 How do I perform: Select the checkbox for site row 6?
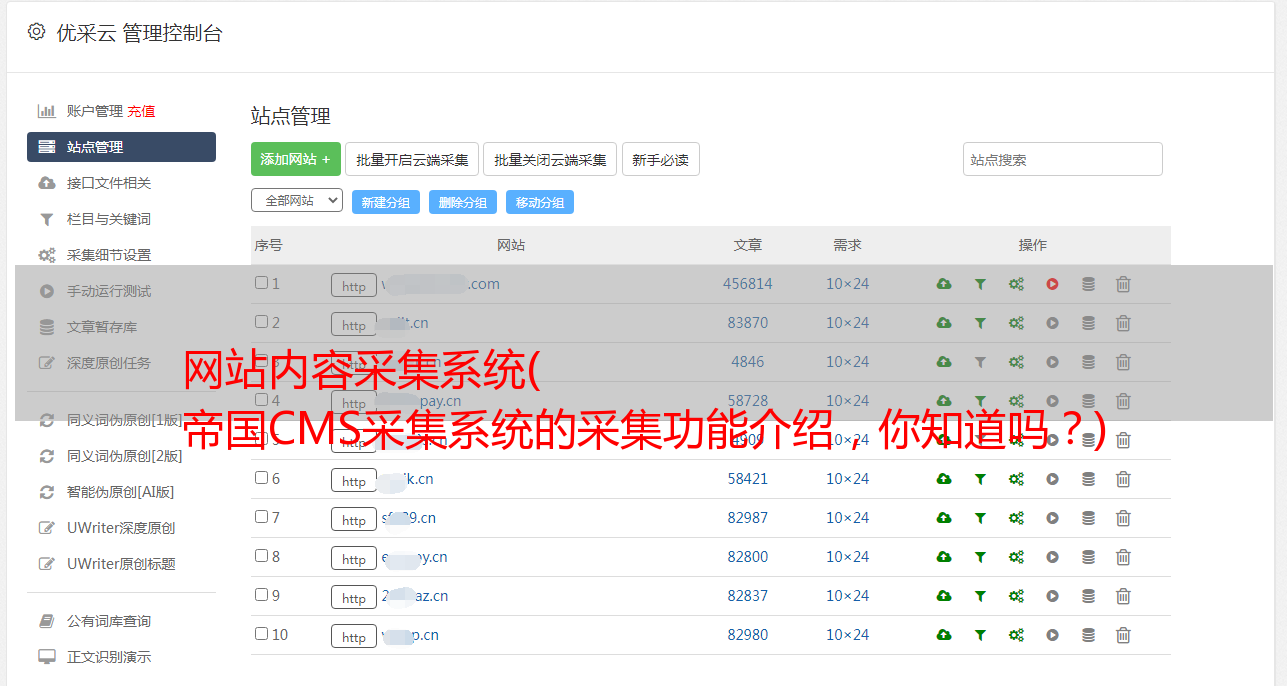(262, 478)
